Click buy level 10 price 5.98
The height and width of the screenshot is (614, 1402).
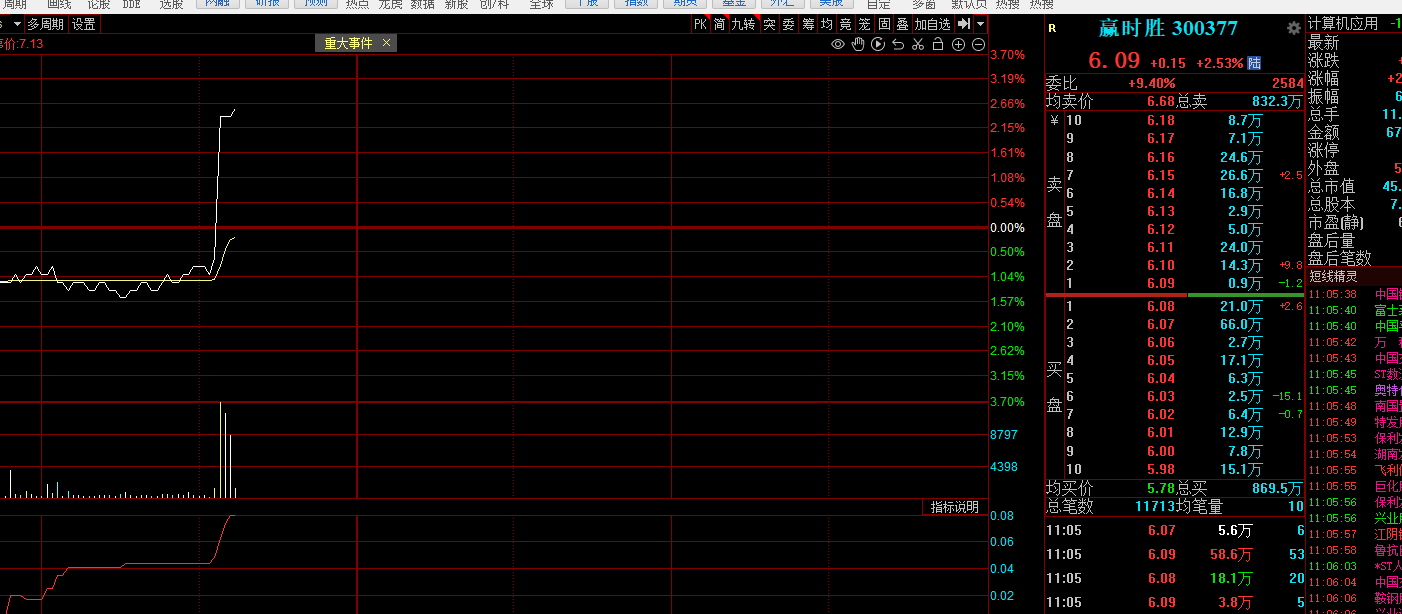1160,468
